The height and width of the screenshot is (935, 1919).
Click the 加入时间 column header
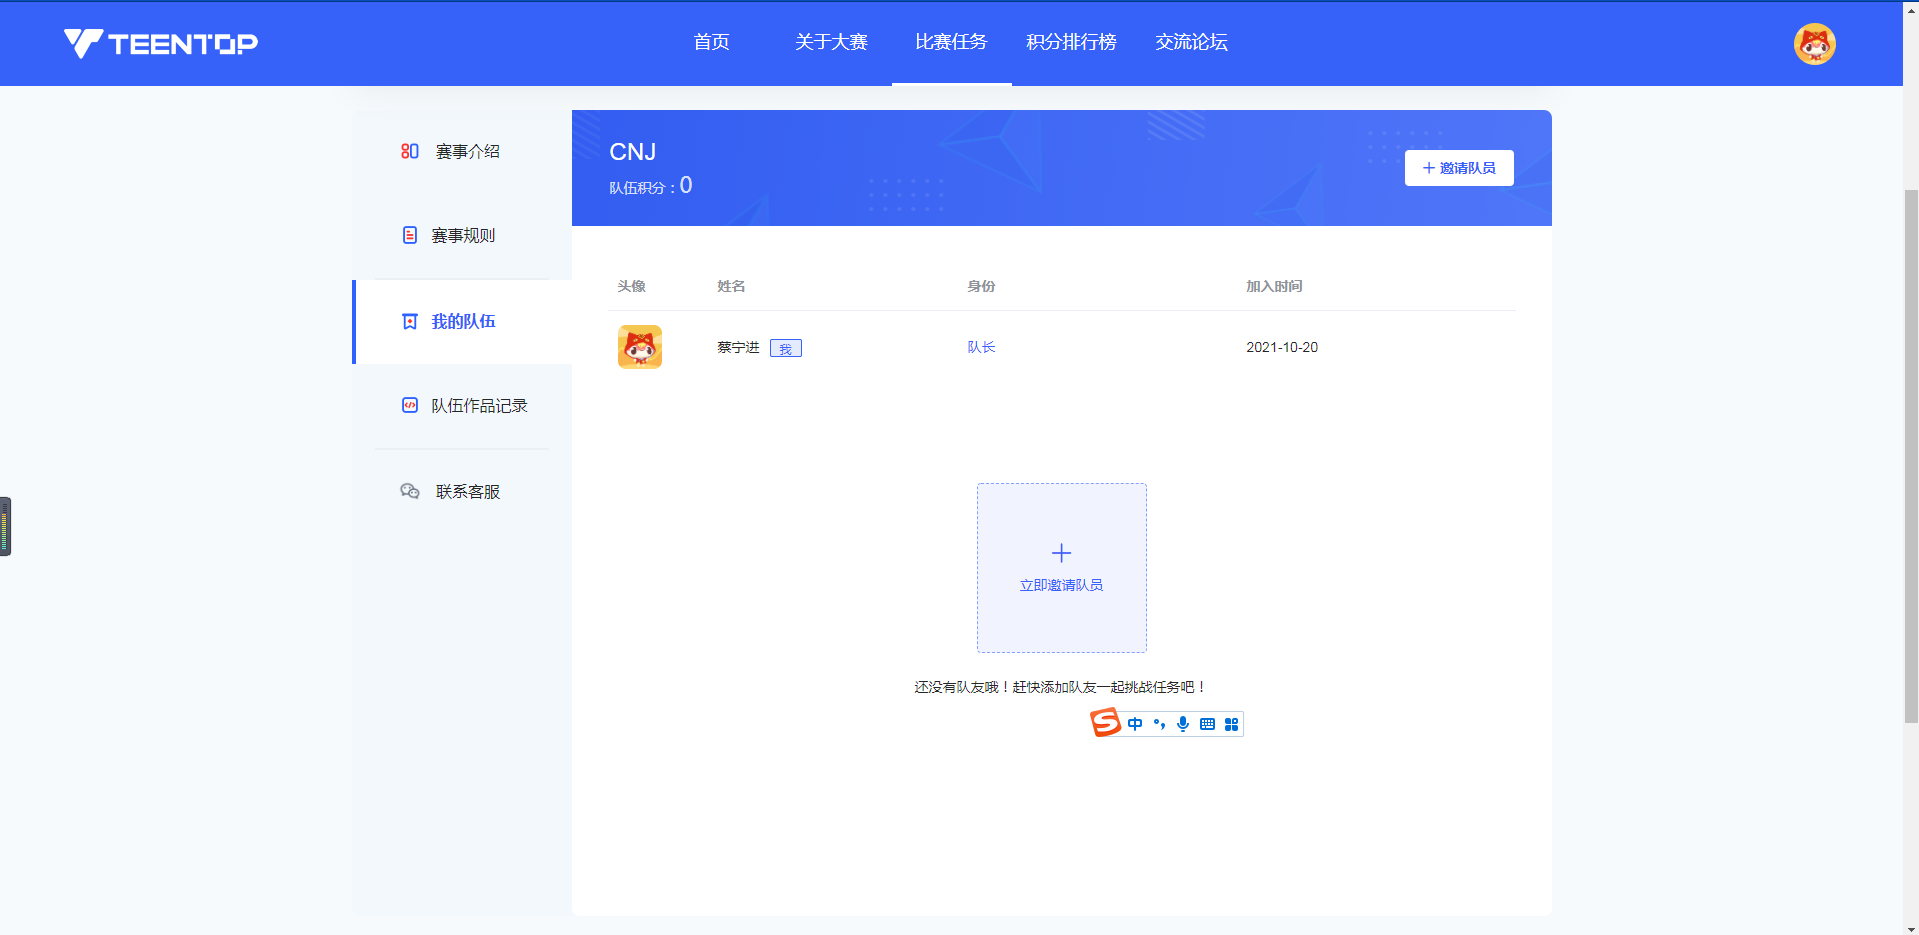point(1274,286)
